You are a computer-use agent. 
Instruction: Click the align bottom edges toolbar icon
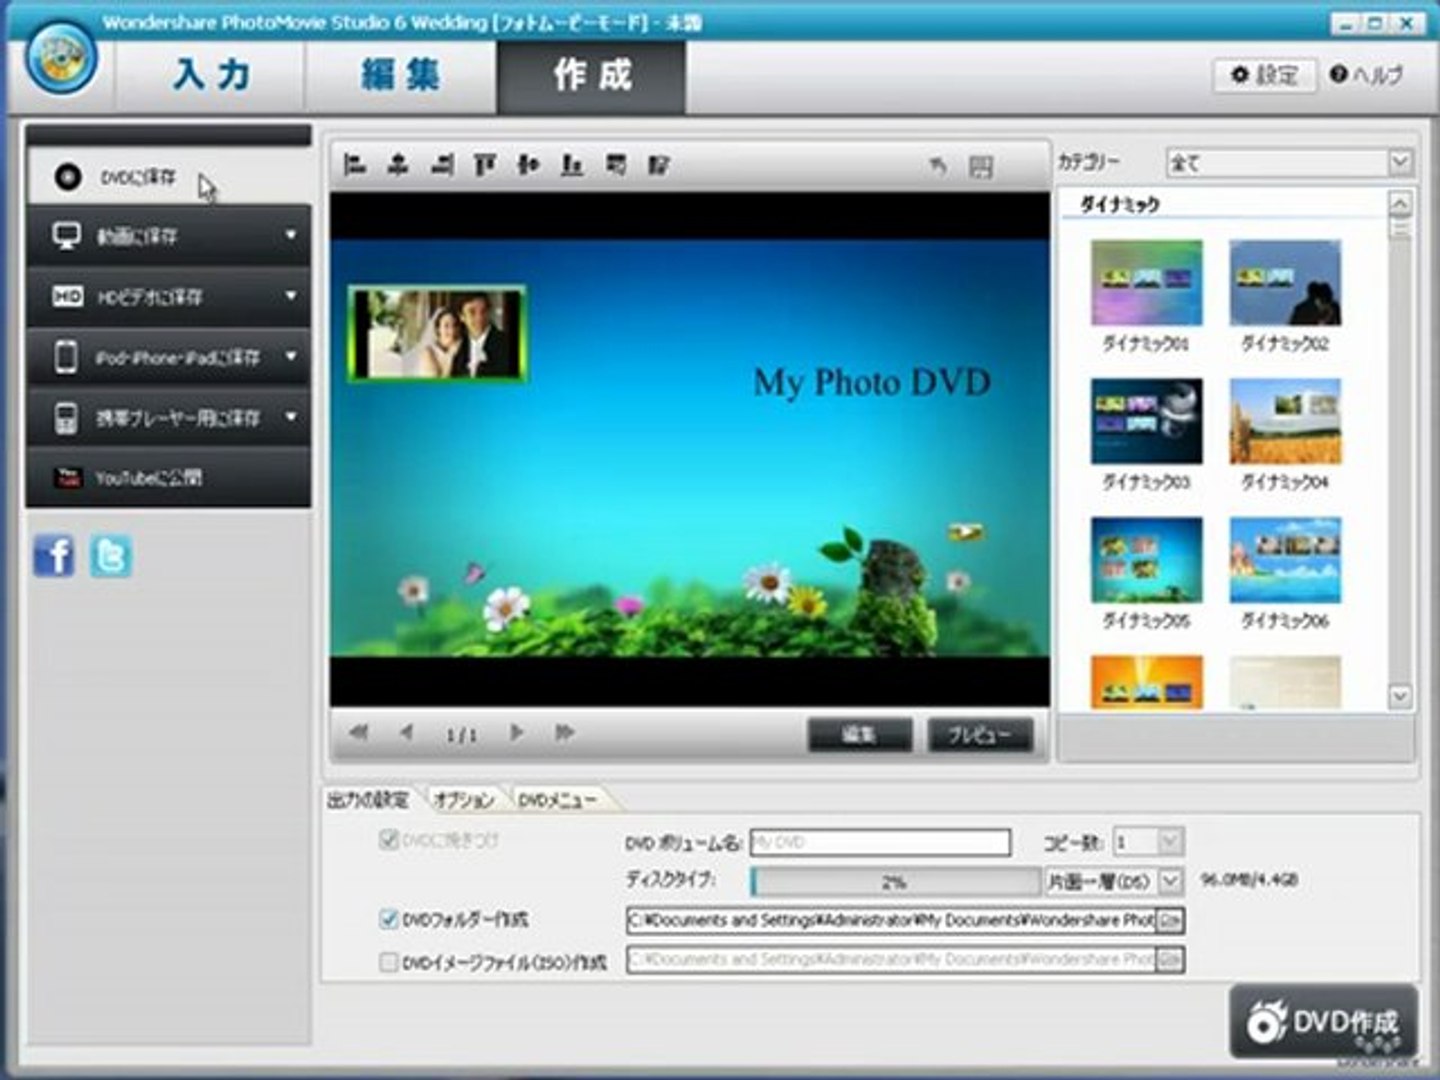pyautogui.click(x=572, y=165)
